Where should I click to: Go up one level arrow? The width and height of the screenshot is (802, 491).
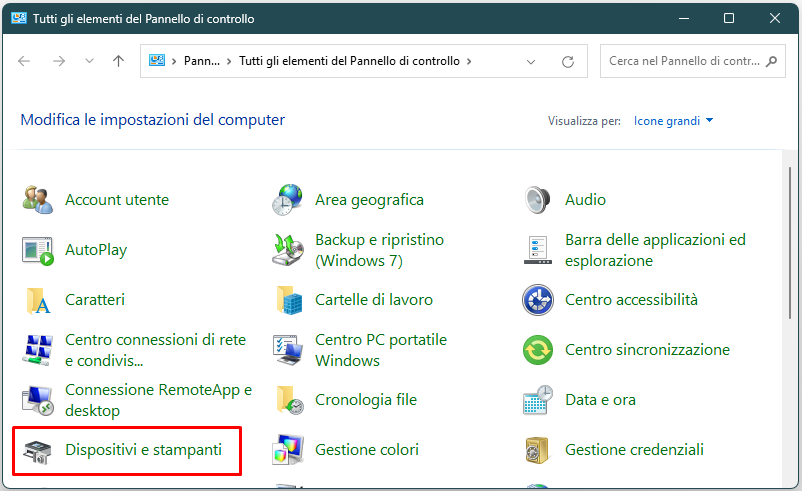(118, 61)
